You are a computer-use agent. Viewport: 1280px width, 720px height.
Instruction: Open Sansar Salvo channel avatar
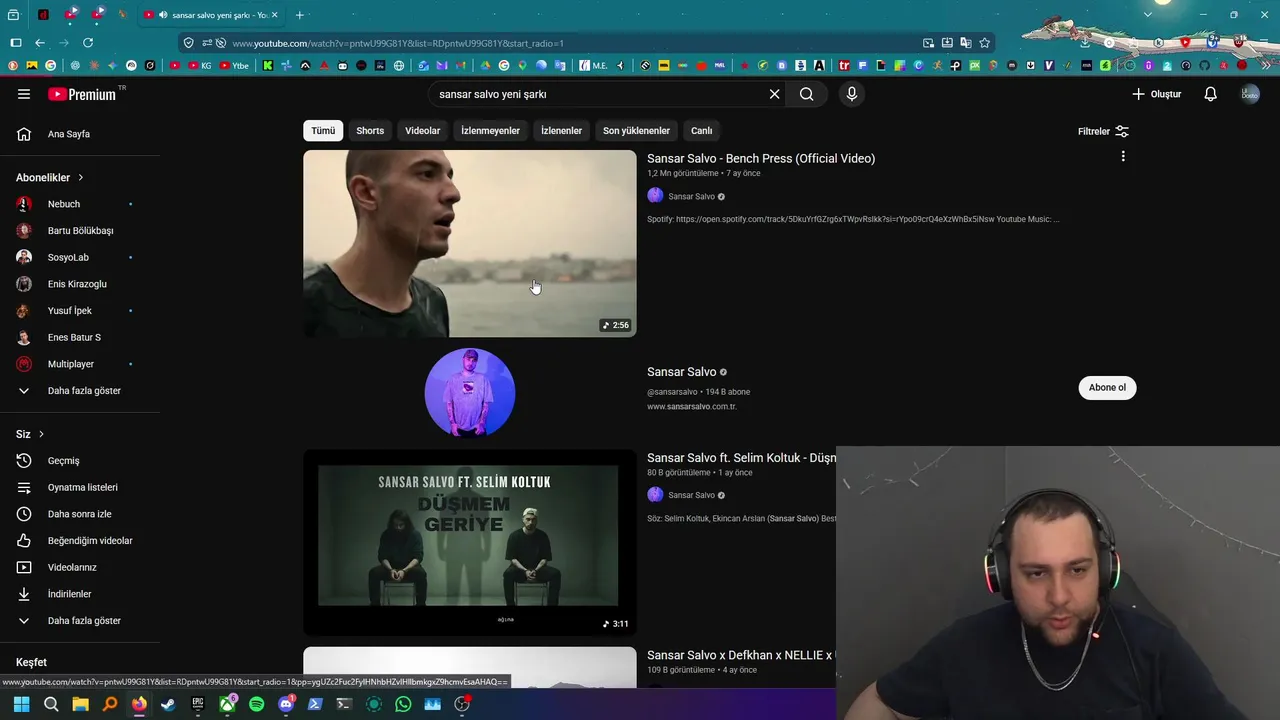pyautogui.click(x=470, y=393)
